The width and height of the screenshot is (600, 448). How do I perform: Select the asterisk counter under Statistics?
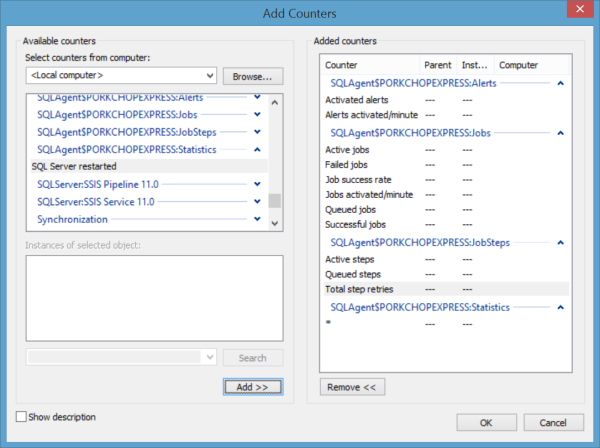(446, 324)
